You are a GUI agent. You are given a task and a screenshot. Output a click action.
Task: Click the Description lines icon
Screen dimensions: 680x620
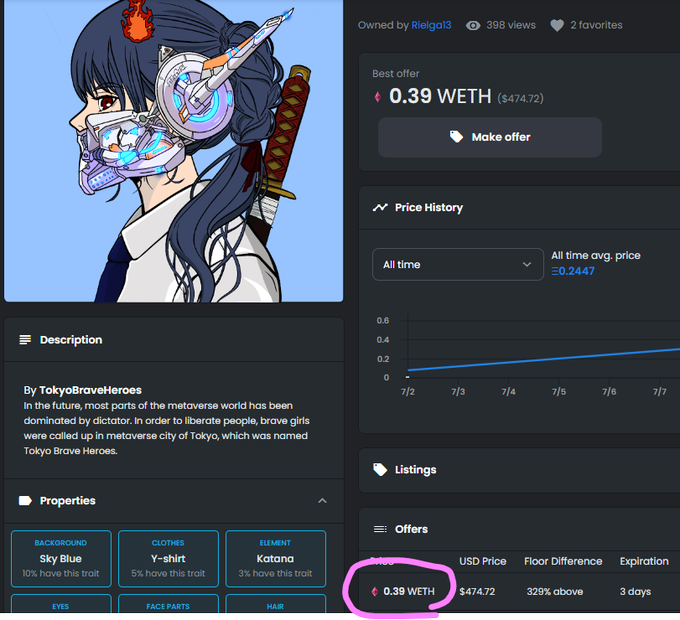25,339
